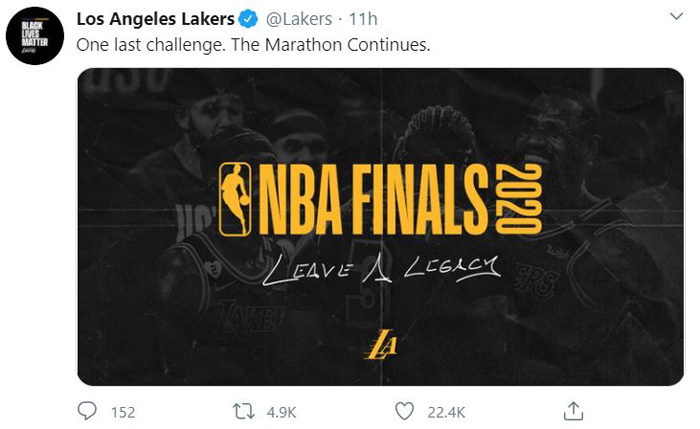Retweet the post via the retweet arrows icon

tap(243, 412)
